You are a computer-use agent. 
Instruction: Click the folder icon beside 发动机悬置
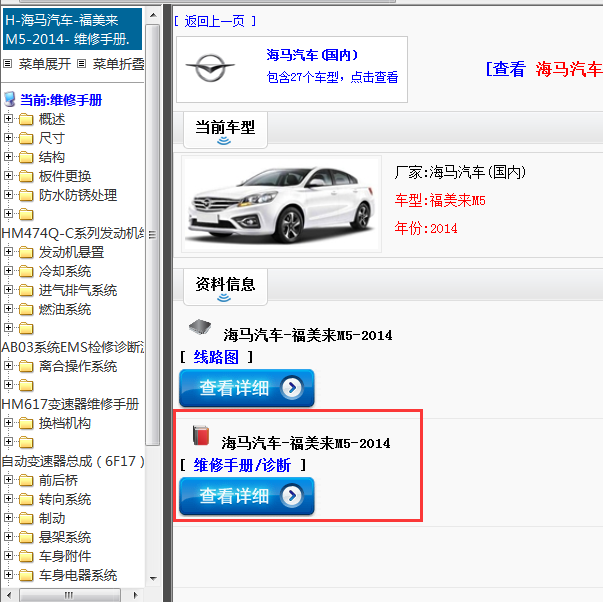click(26, 252)
